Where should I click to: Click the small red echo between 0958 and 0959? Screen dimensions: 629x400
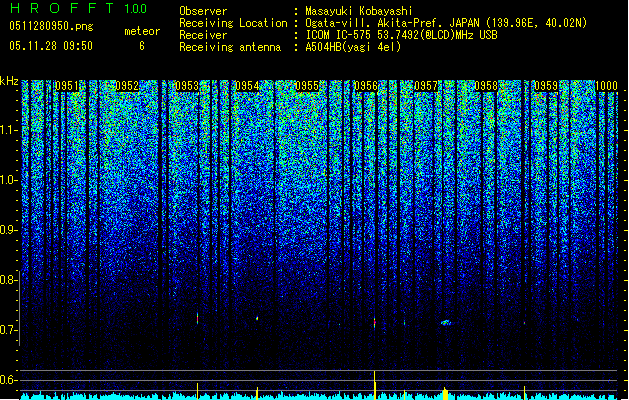point(524,323)
